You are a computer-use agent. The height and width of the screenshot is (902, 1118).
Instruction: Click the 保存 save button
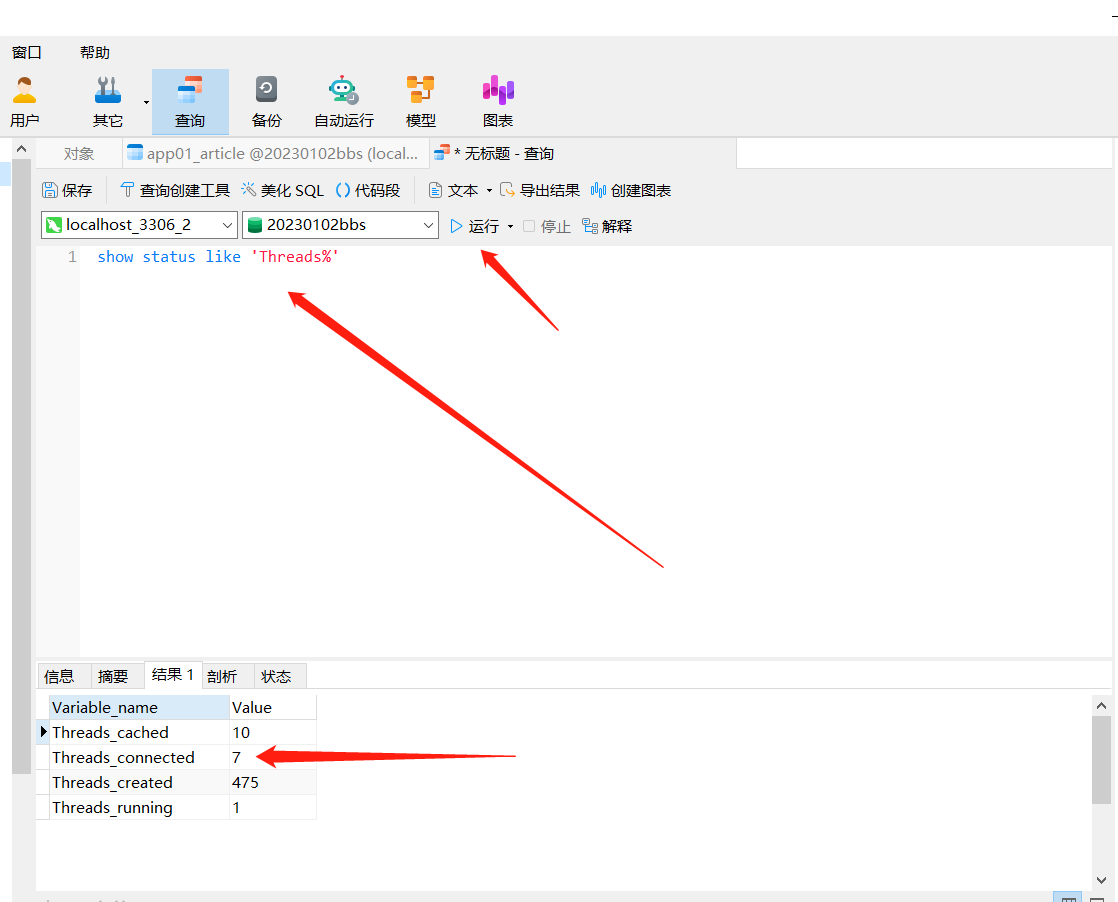coord(67,190)
